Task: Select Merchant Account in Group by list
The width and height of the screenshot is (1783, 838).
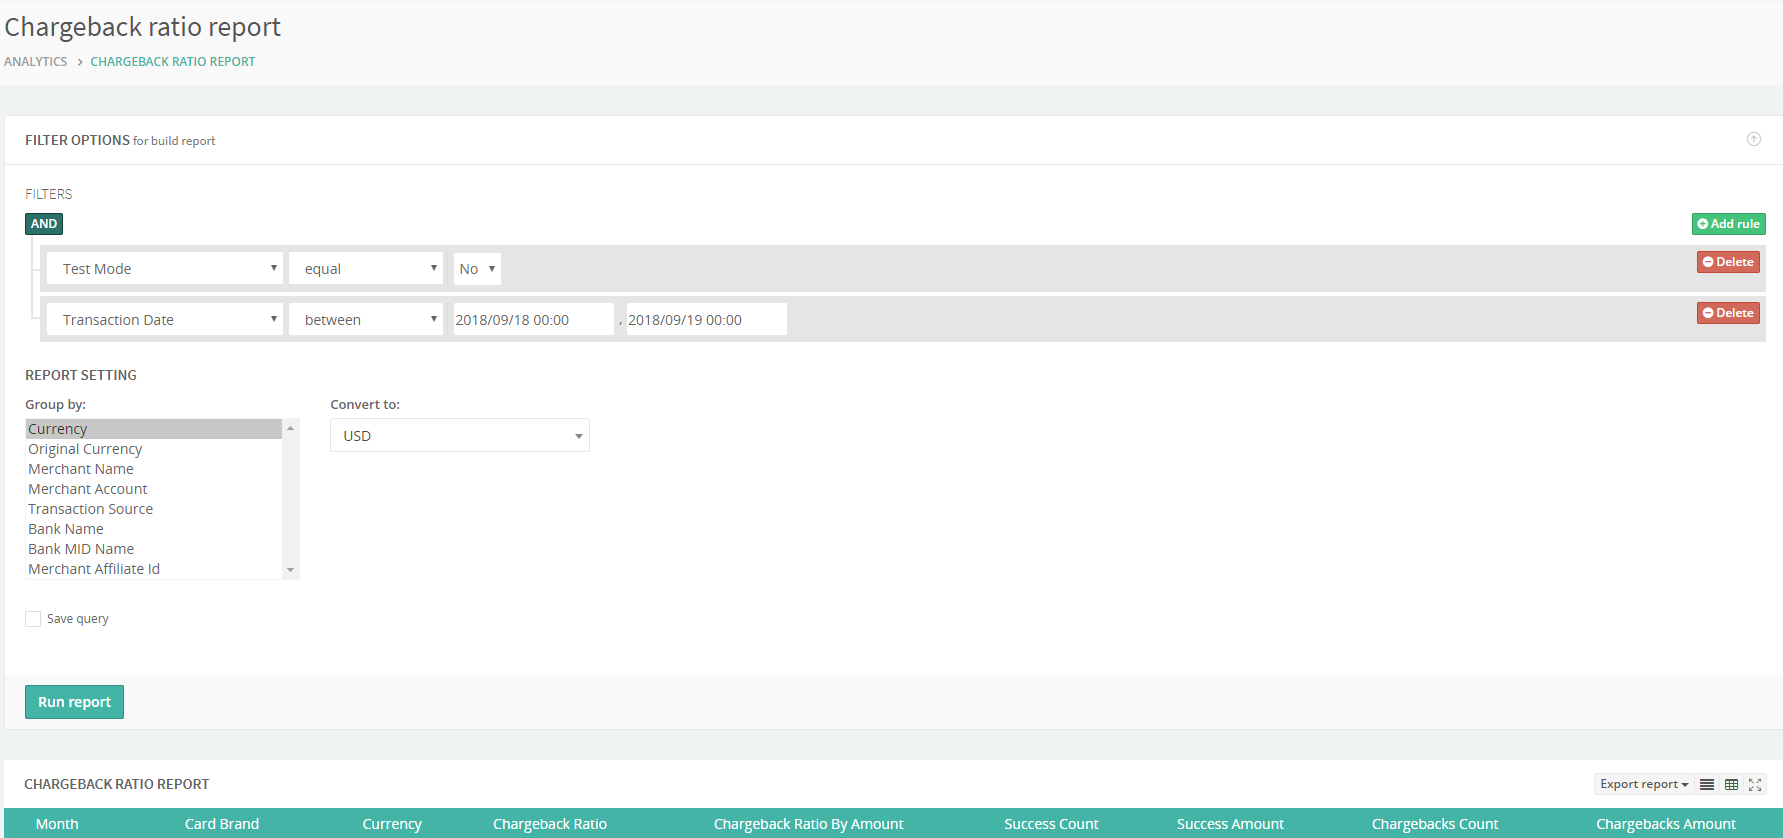Action: [x=154, y=489]
